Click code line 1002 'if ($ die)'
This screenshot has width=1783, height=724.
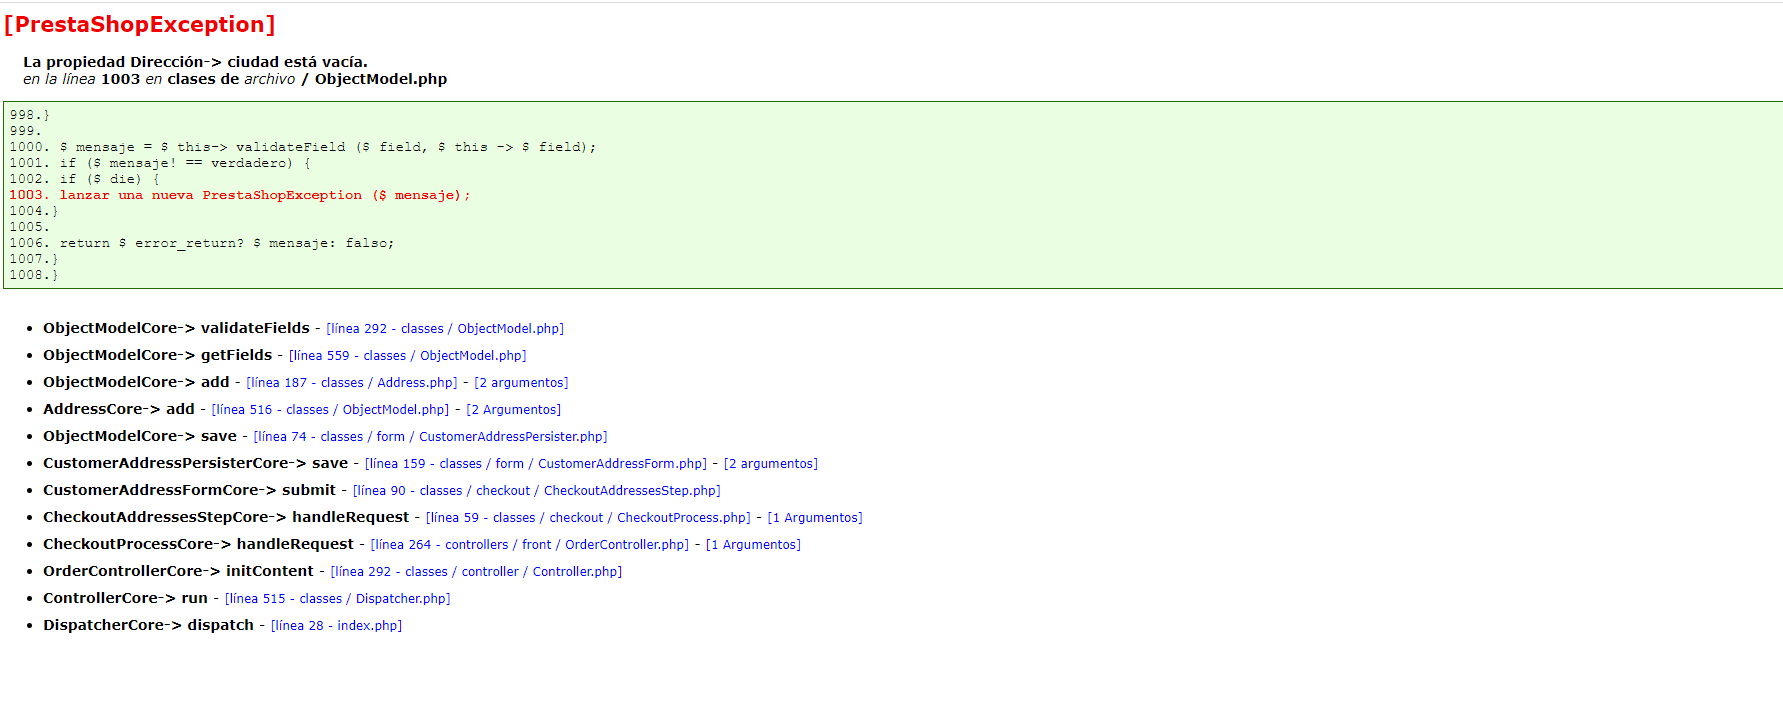[85, 179]
